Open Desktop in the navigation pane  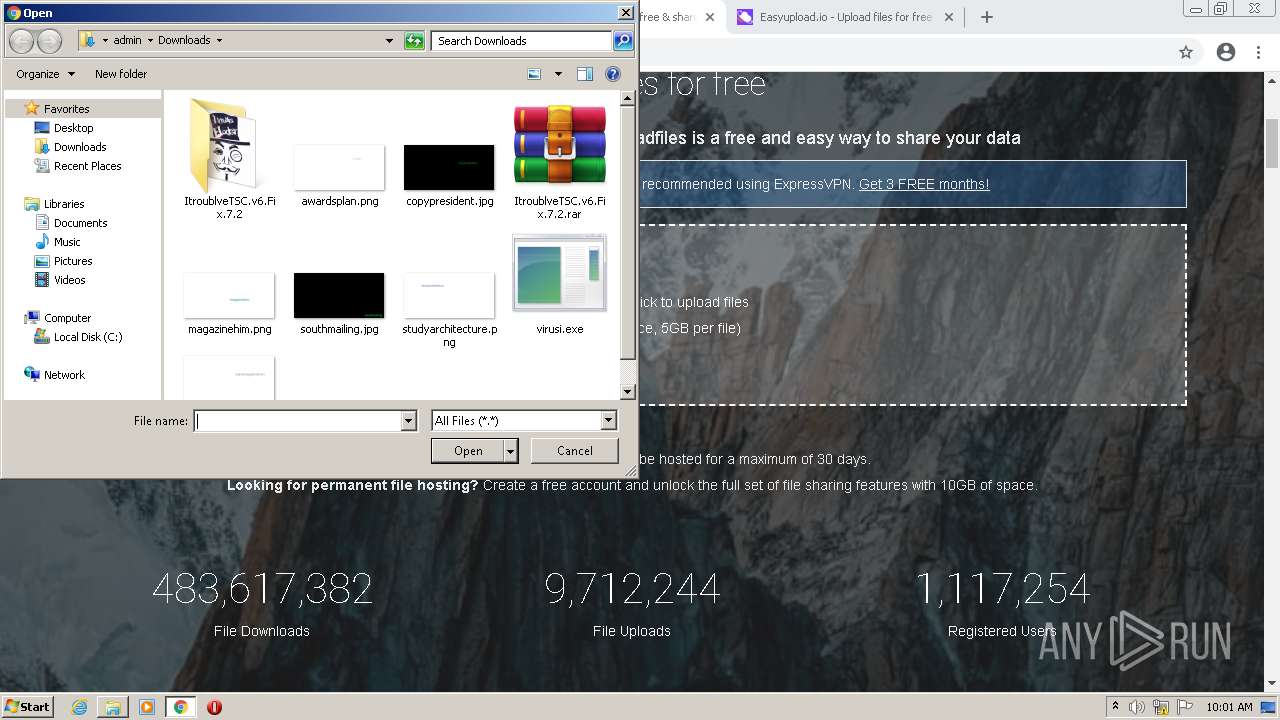pos(73,128)
